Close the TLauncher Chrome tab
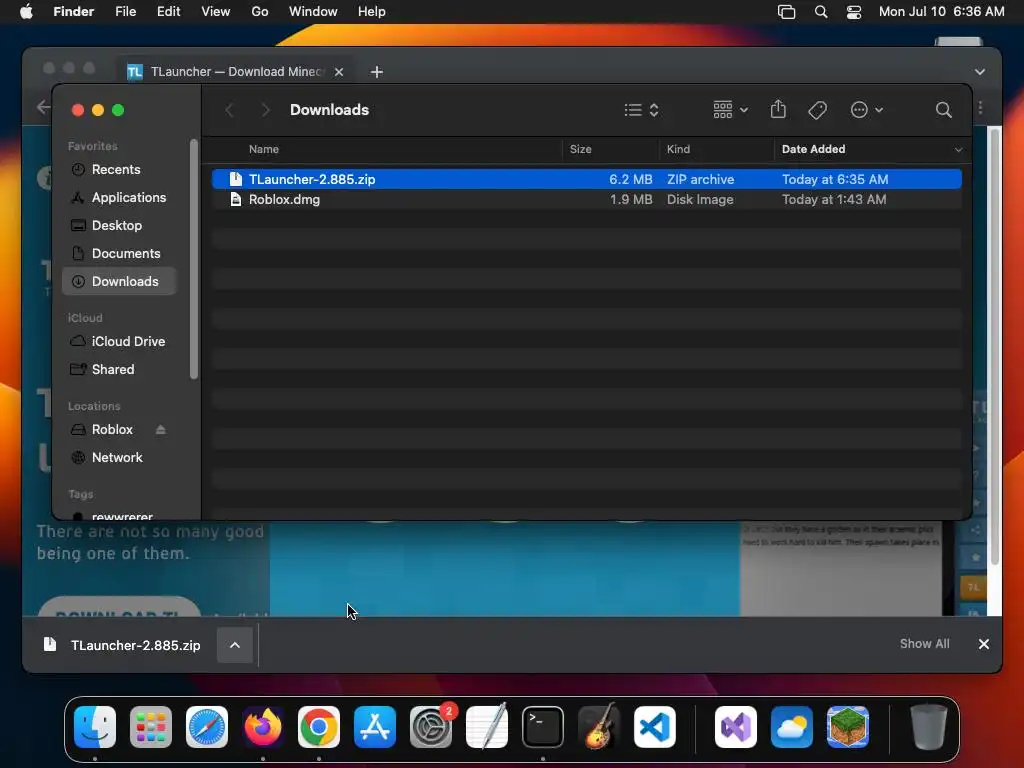 click(x=339, y=72)
